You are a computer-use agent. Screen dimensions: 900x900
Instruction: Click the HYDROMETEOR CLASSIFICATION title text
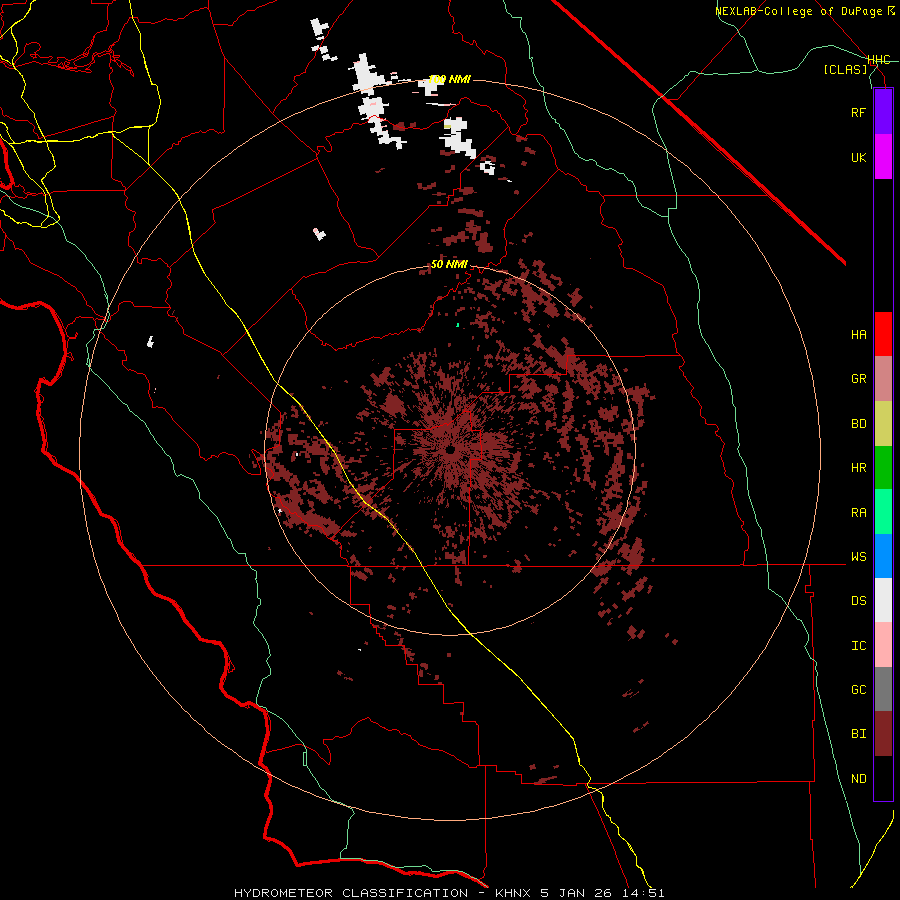click(351, 893)
